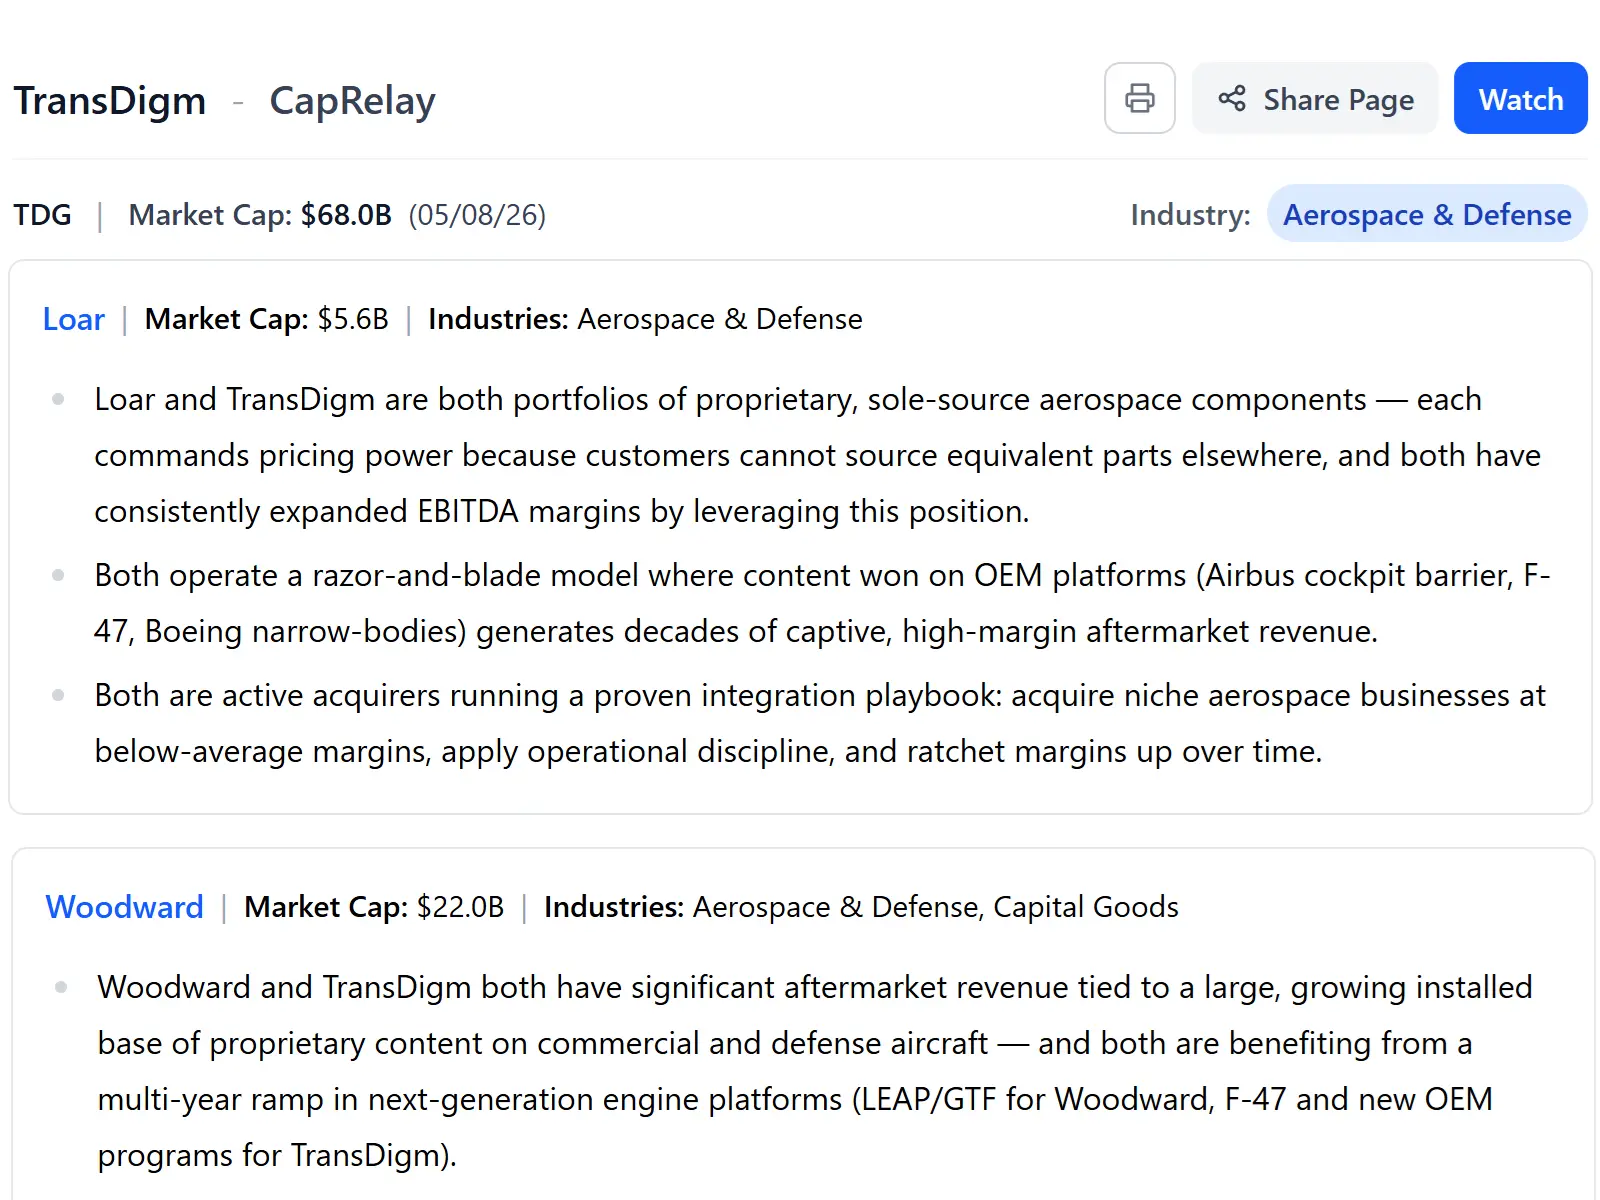Click the Woodward aftermarket revenue bullet

point(815,1071)
